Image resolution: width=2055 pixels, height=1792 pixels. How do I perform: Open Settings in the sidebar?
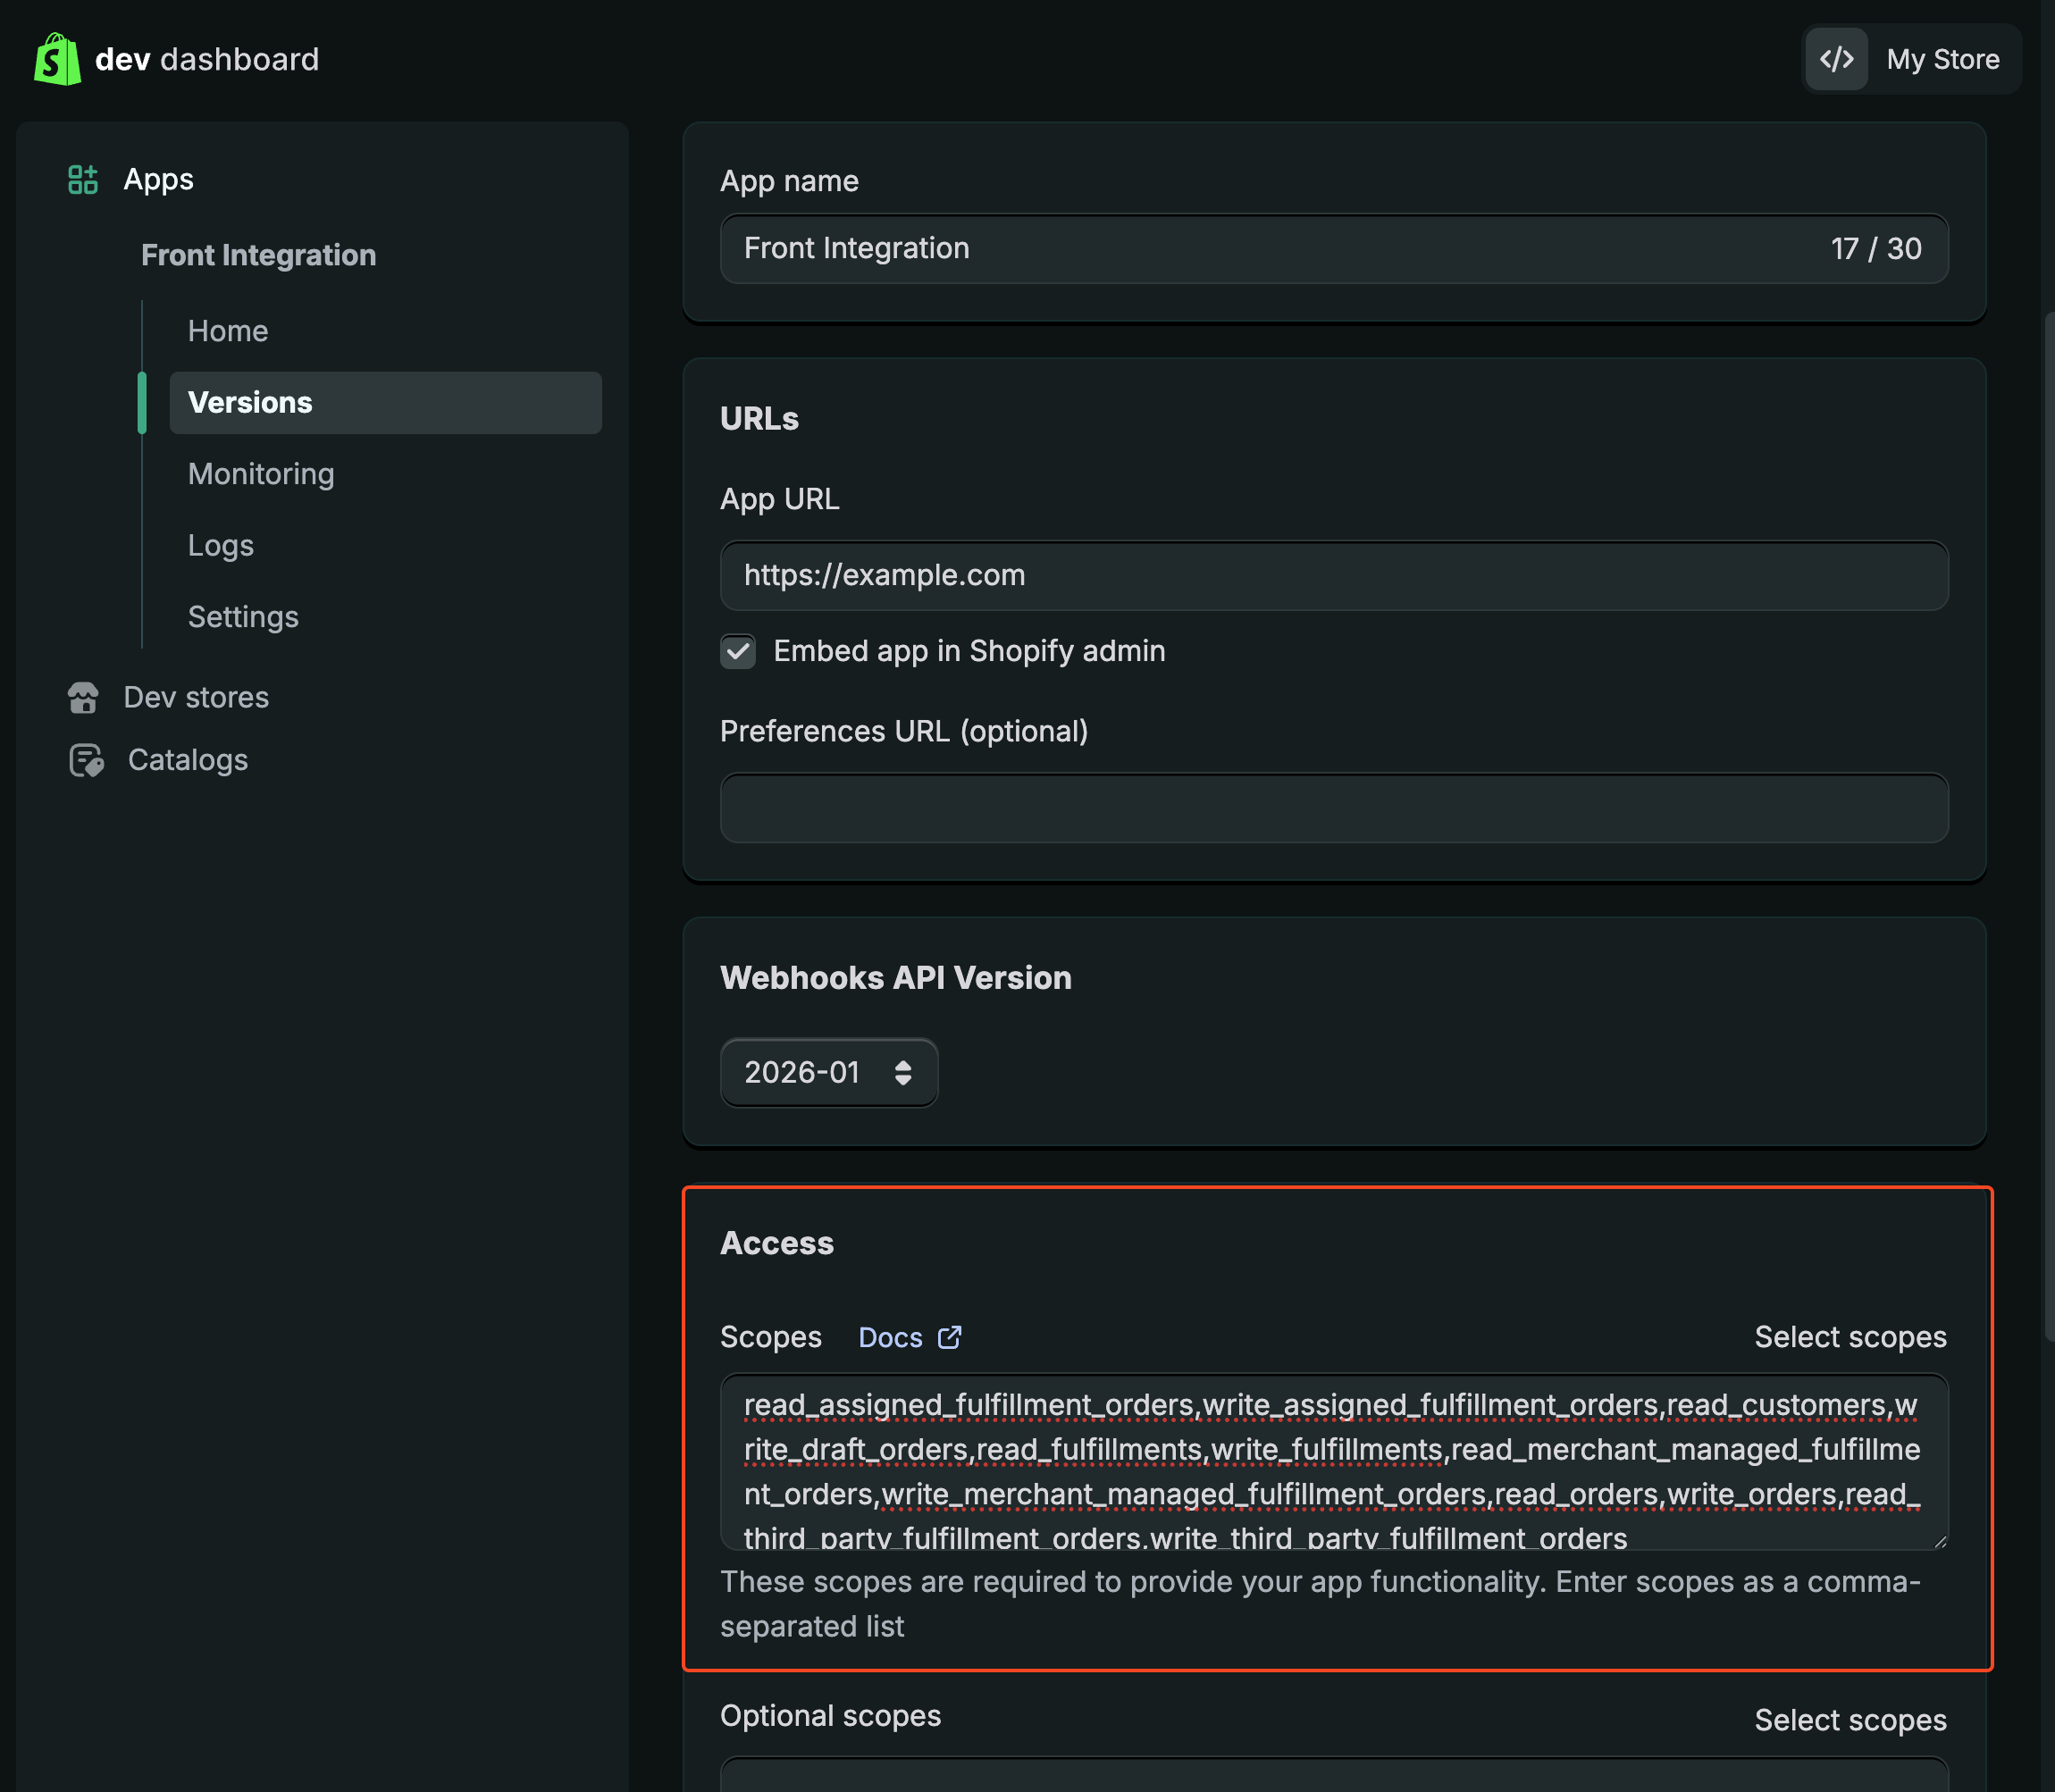pyautogui.click(x=243, y=617)
